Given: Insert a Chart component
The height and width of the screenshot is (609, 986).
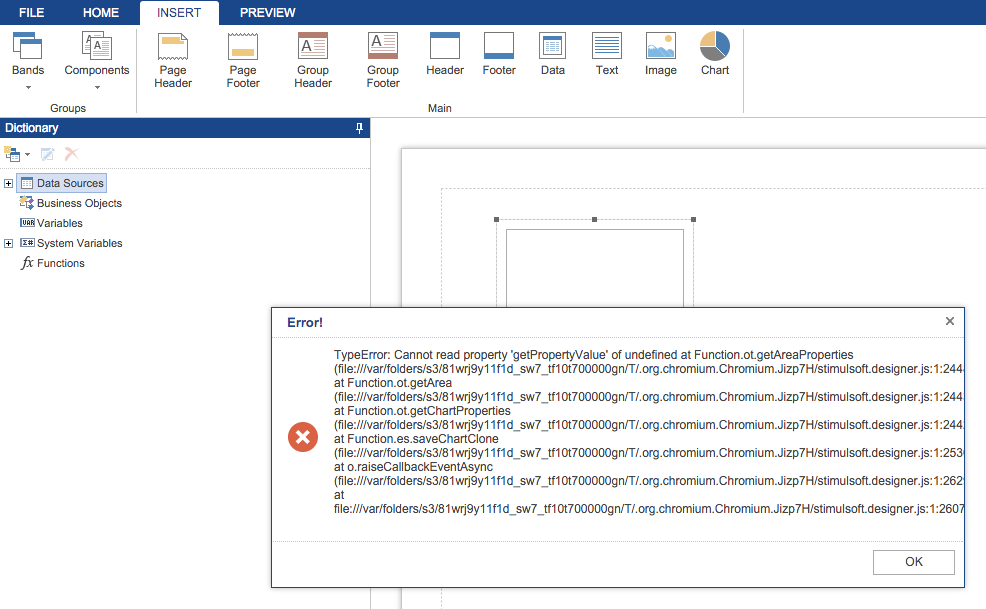Looking at the screenshot, I should click(x=715, y=55).
